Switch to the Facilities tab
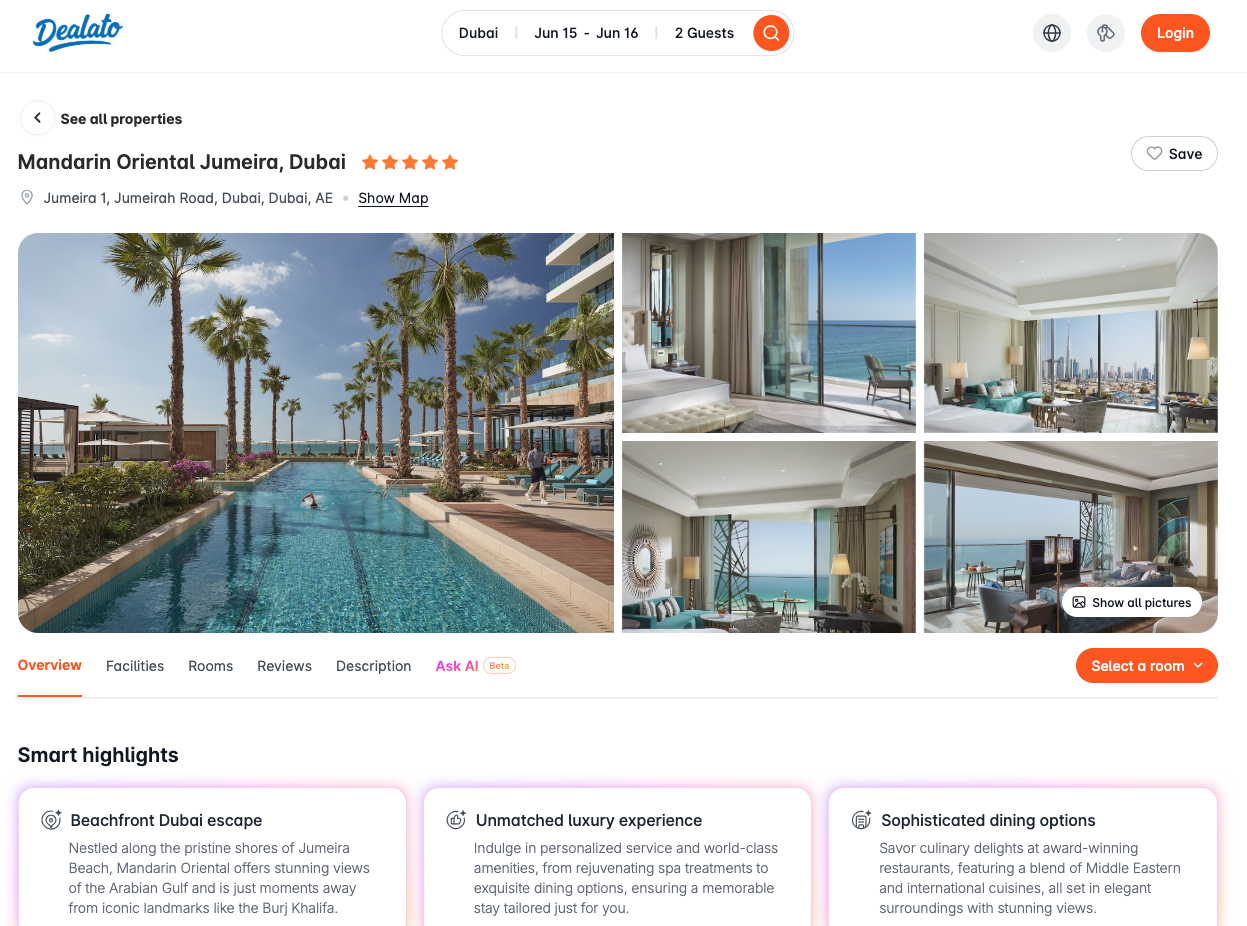Viewport: 1247px width, 926px height. coord(135,666)
